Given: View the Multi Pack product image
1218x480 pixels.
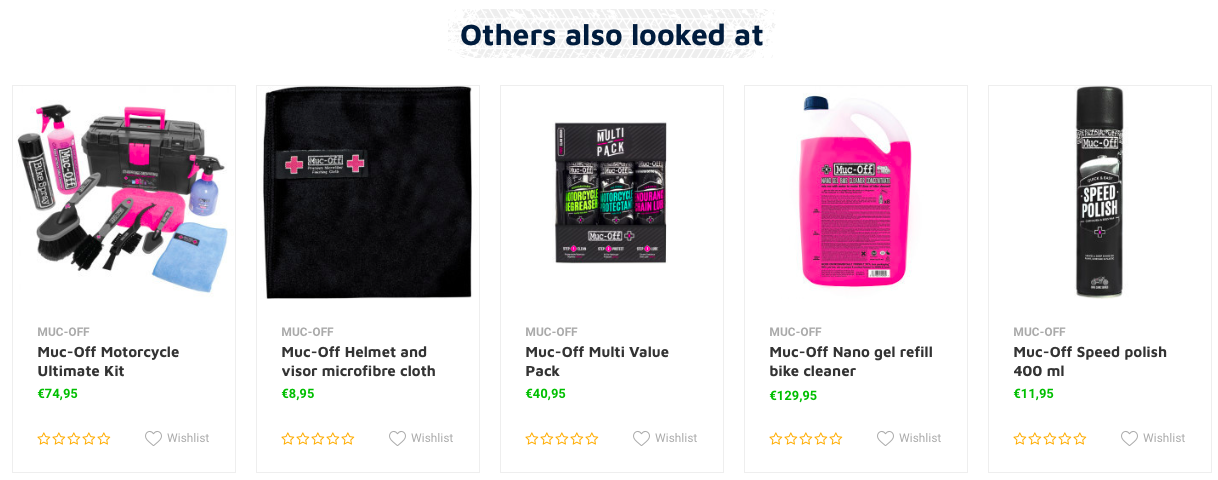Looking at the screenshot, I should pyautogui.click(x=610, y=193).
